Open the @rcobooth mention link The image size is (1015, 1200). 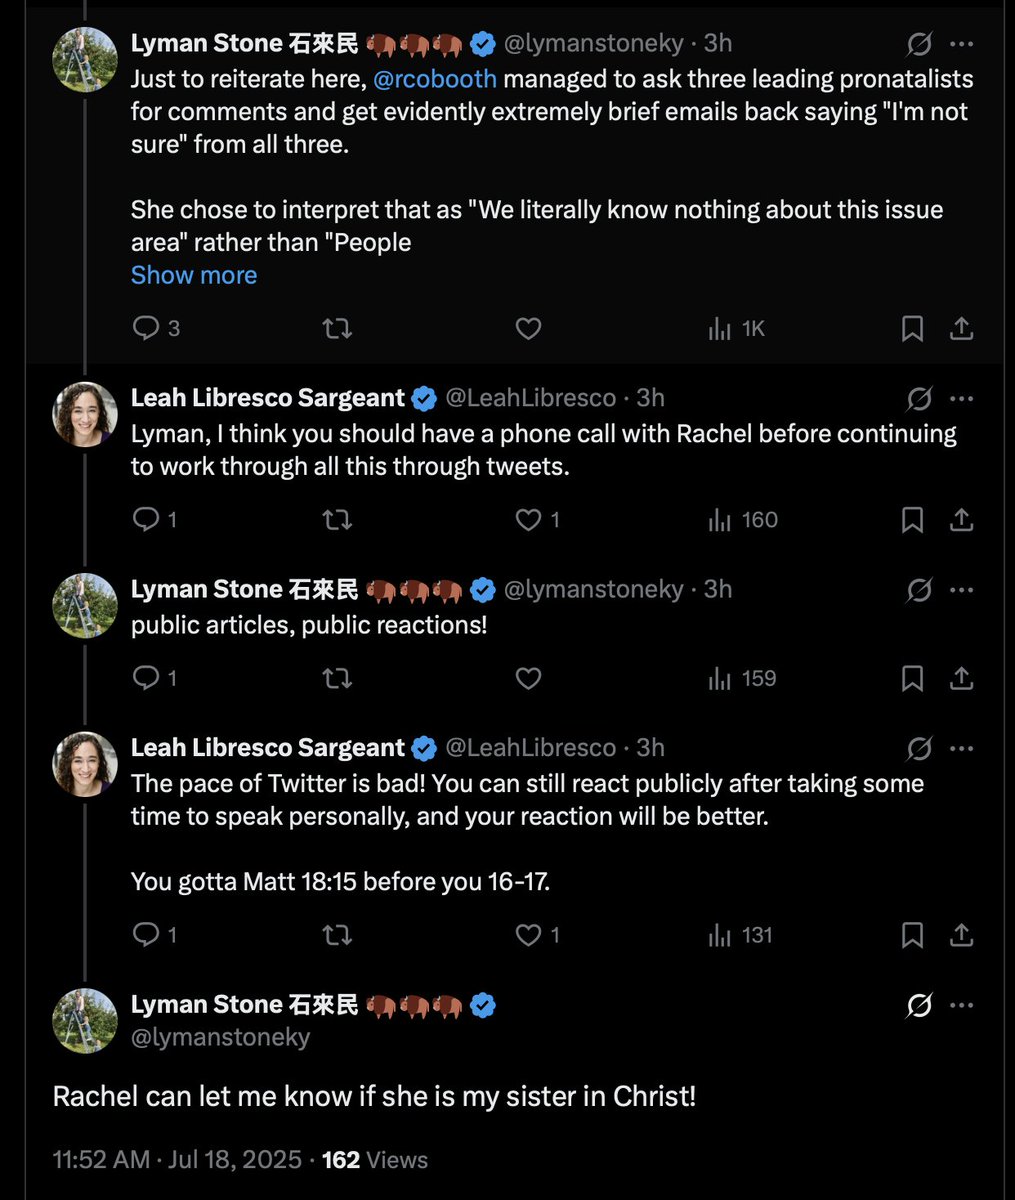tap(435, 79)
